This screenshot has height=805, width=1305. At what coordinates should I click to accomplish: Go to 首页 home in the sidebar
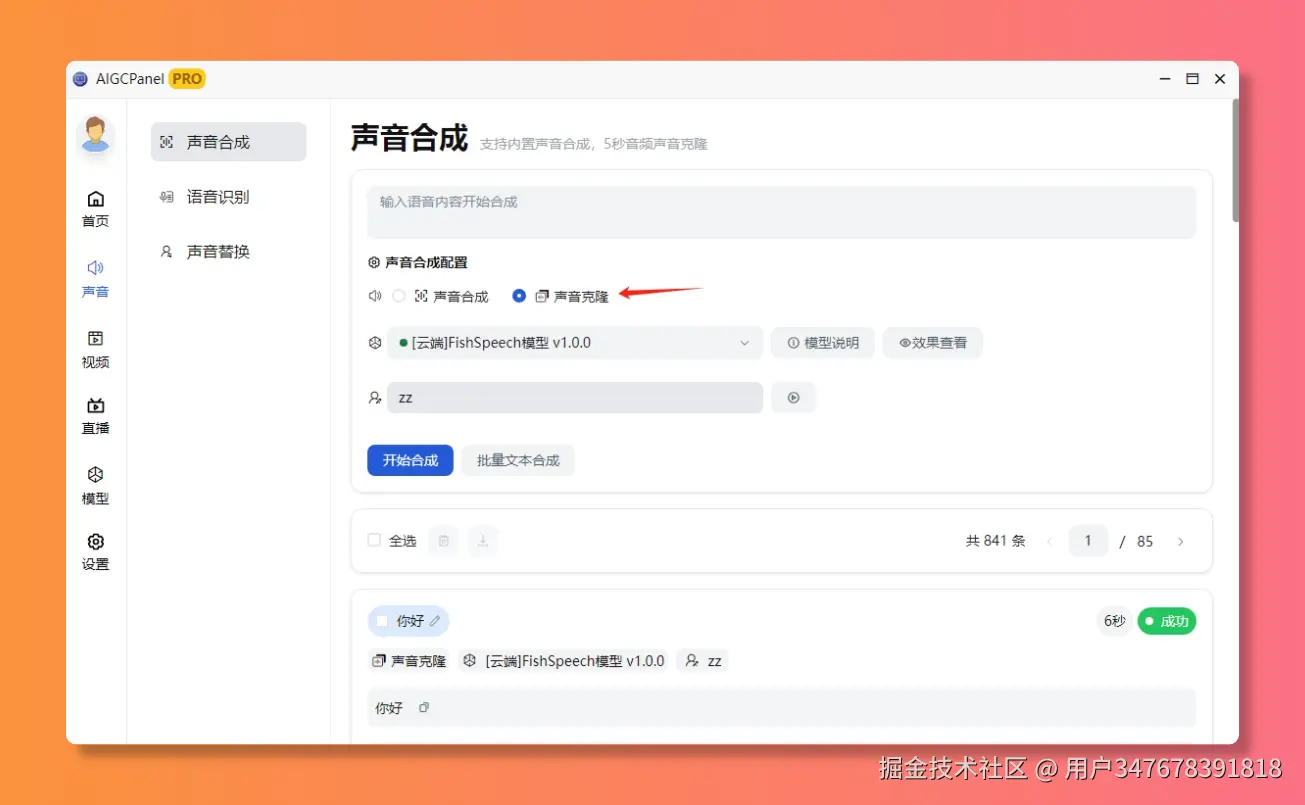[96, 209]
